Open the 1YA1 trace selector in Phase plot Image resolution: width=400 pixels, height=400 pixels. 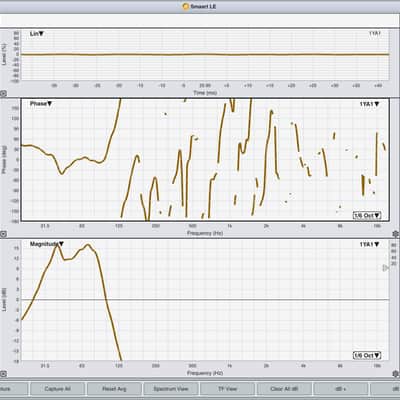click(x=369, y=104)
